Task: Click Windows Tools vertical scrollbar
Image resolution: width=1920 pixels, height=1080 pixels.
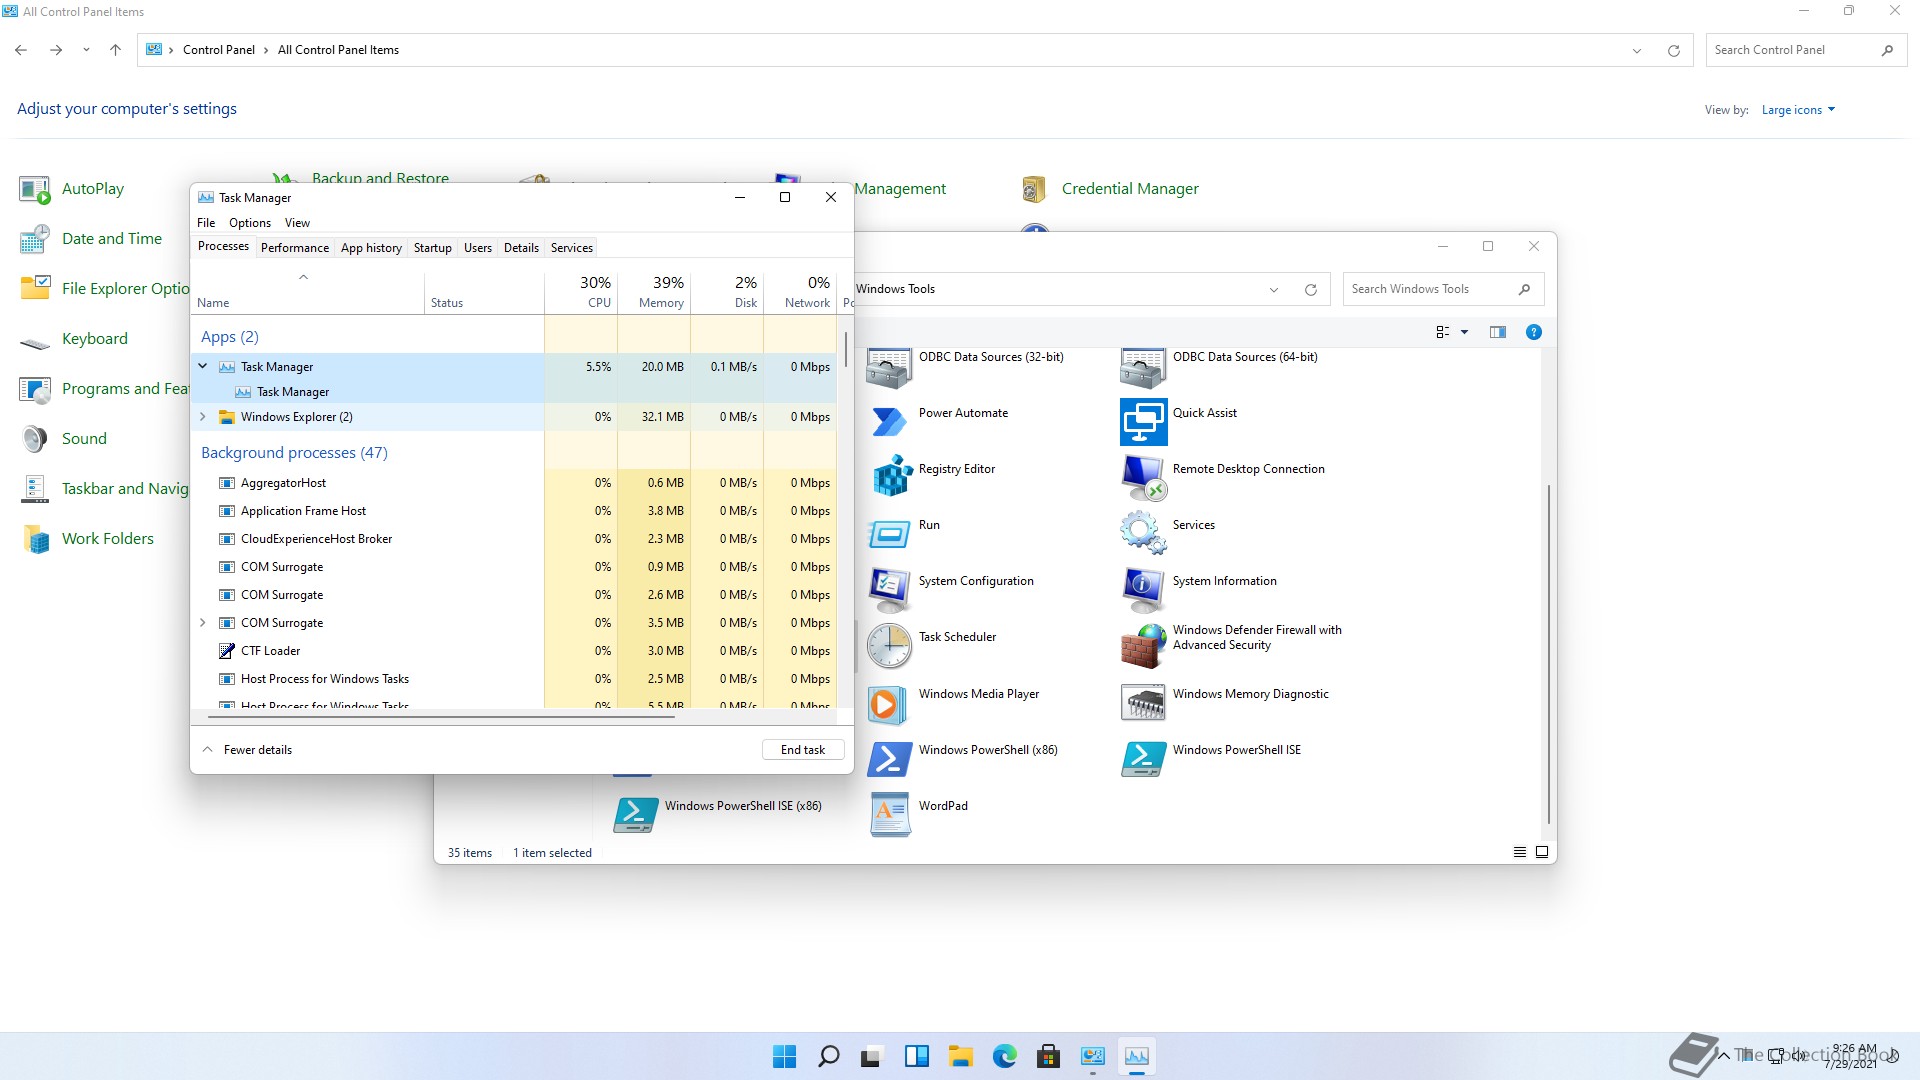Action: click(1548, 655)
